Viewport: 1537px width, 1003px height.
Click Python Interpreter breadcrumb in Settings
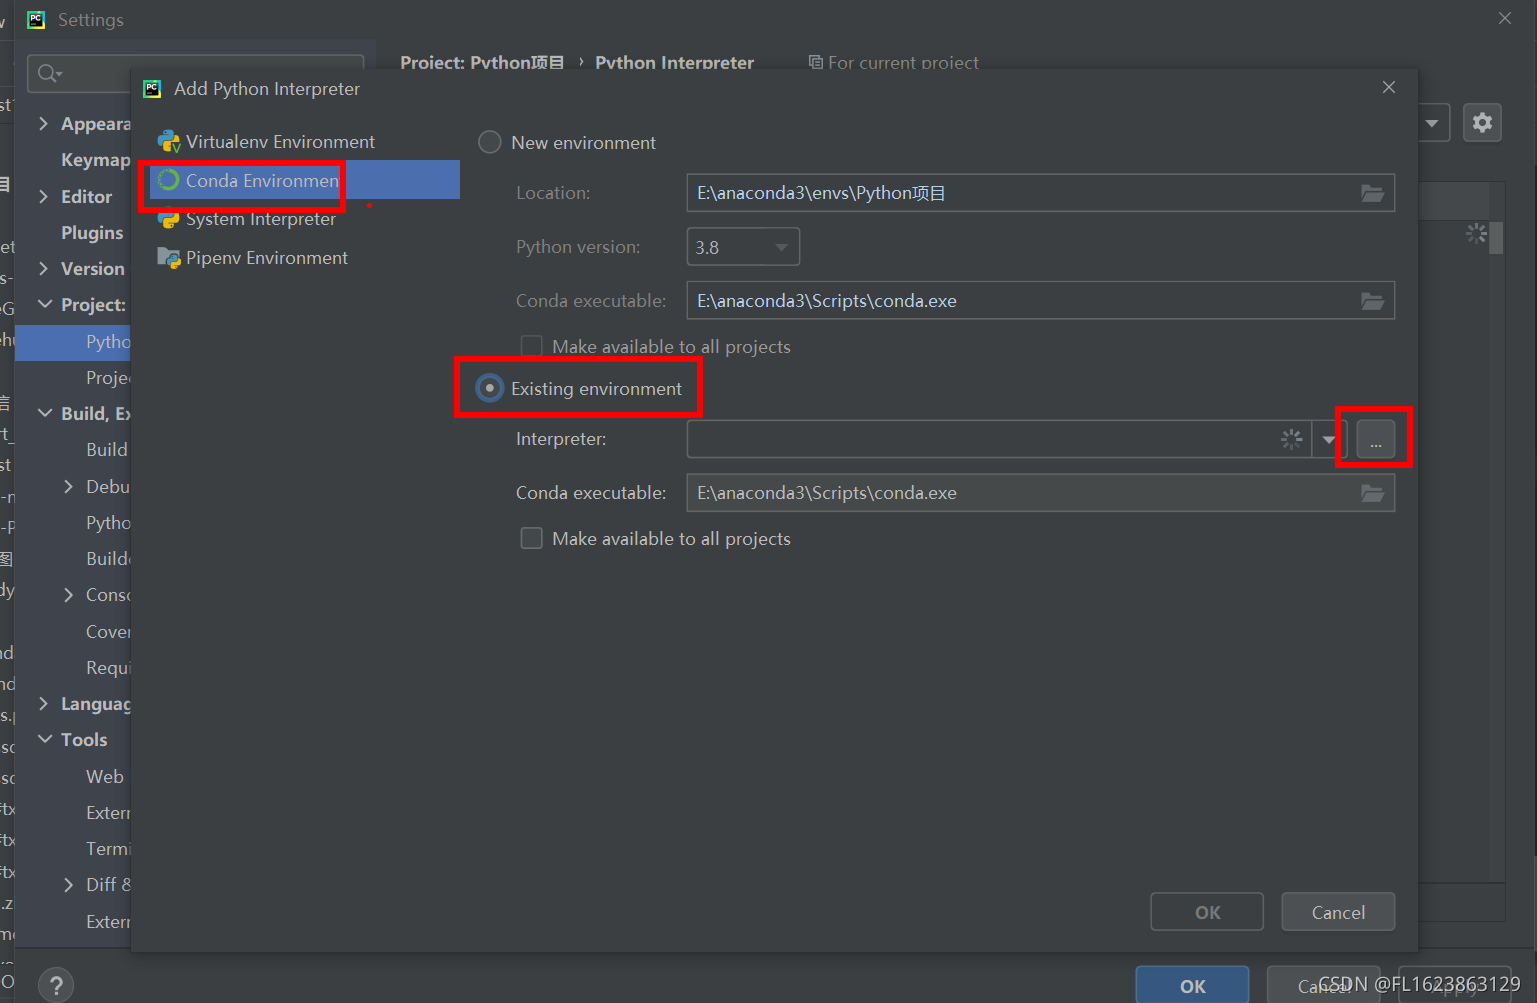click(x=675, y=62)
